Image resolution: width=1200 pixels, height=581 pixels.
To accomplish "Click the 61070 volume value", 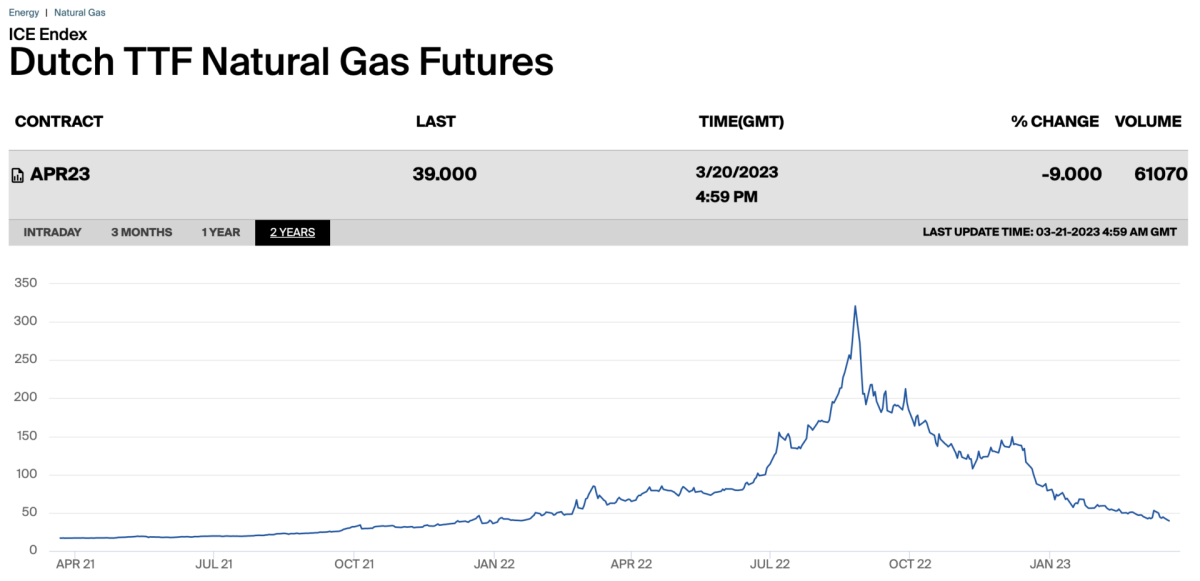I will (1158, 174).
